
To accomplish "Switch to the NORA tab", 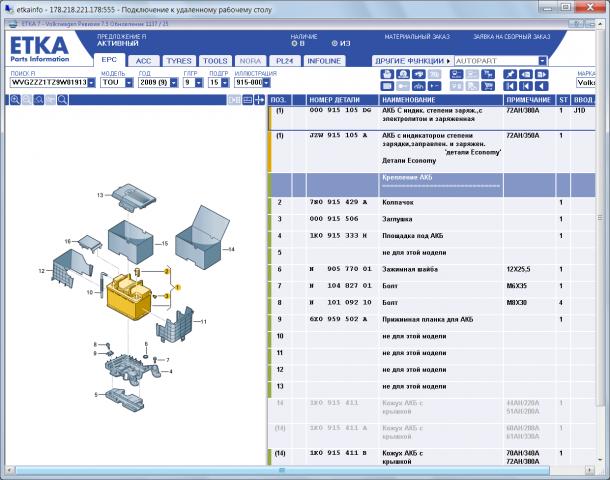I will [251, 61].
